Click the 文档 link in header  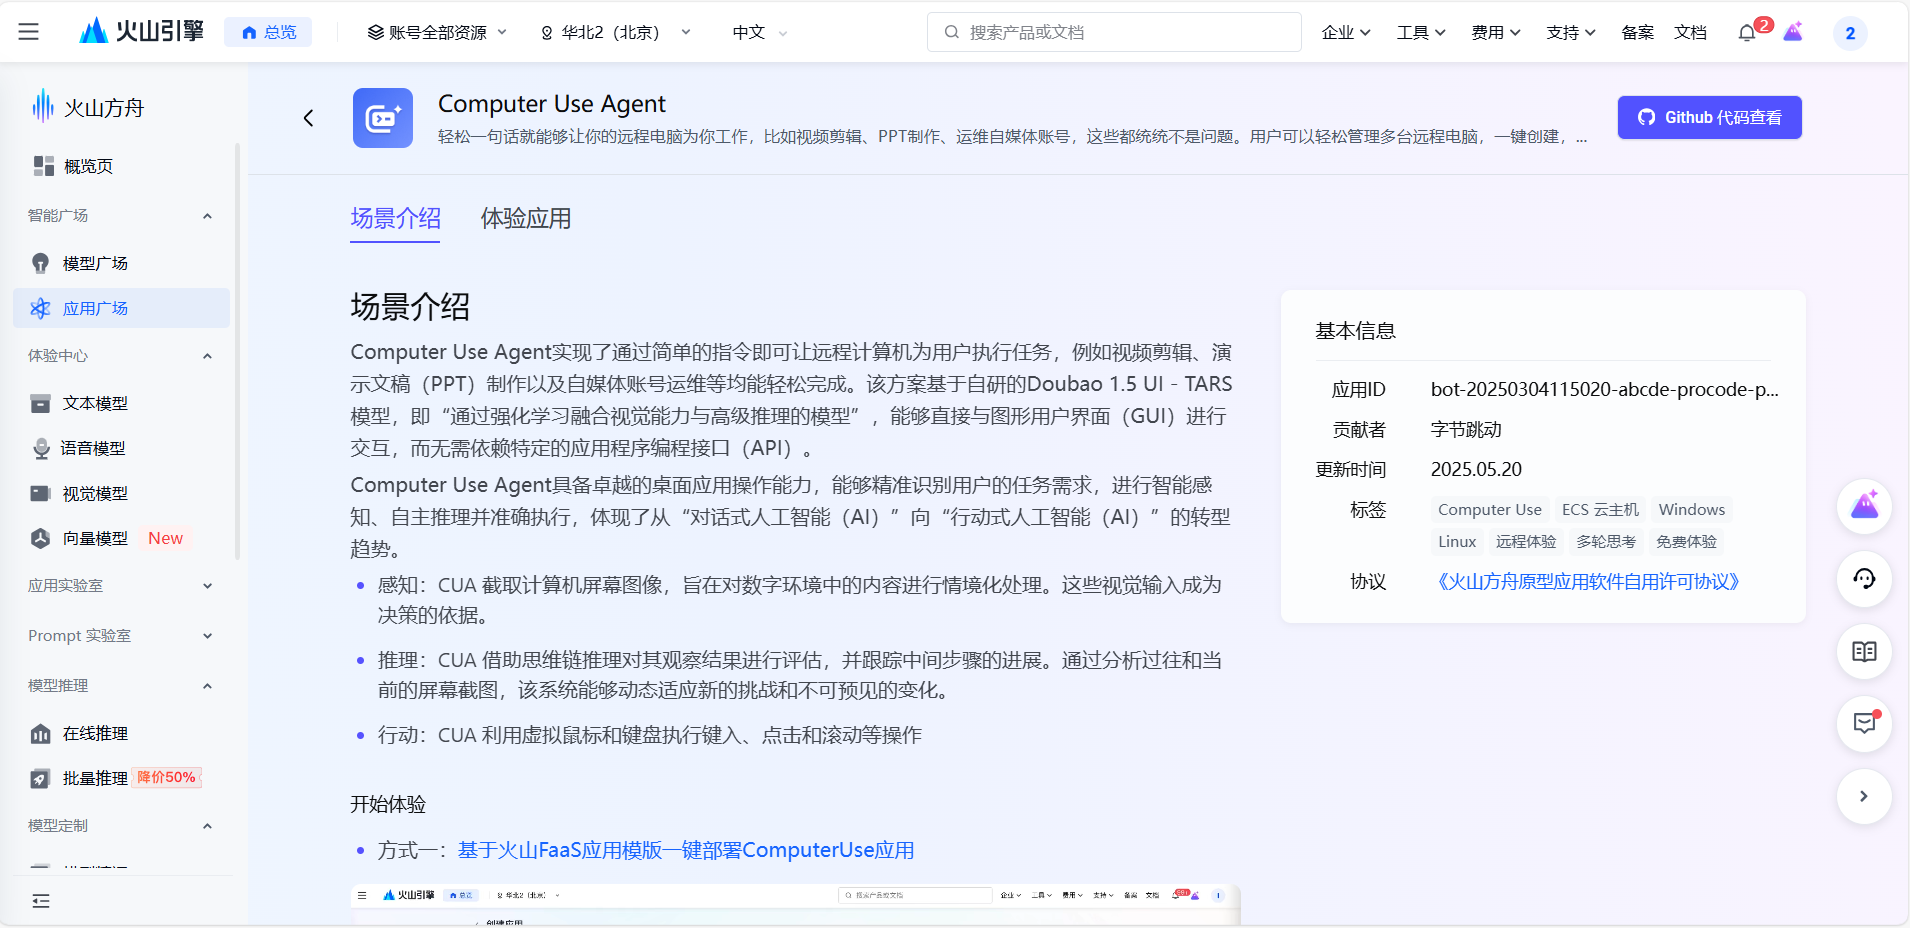click(1691, 32)
